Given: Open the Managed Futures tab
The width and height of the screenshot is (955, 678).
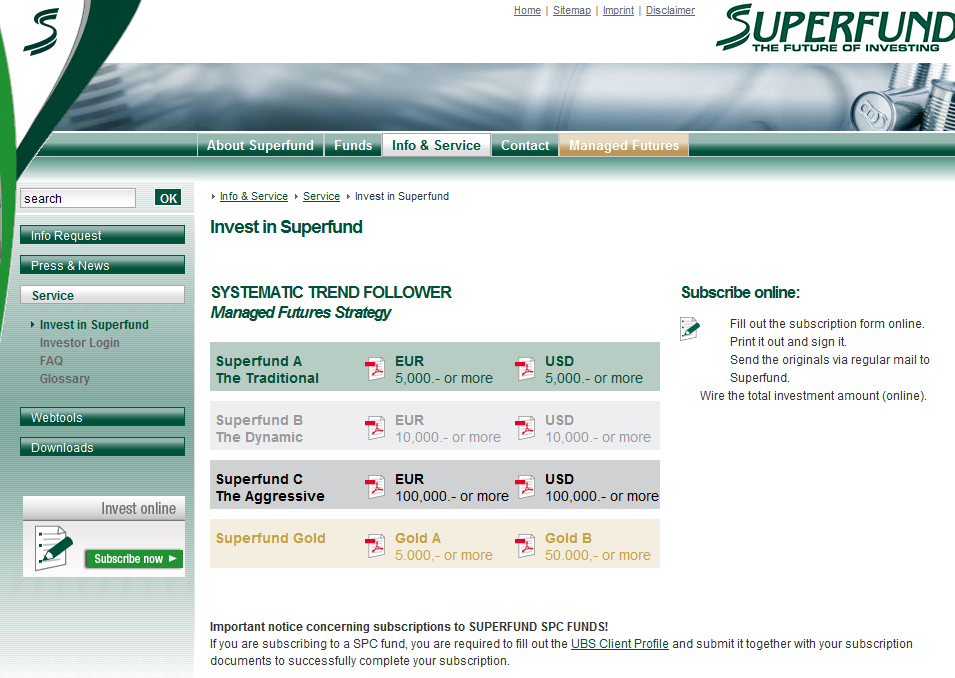Looking at the screenshot, I should point(624,146).
